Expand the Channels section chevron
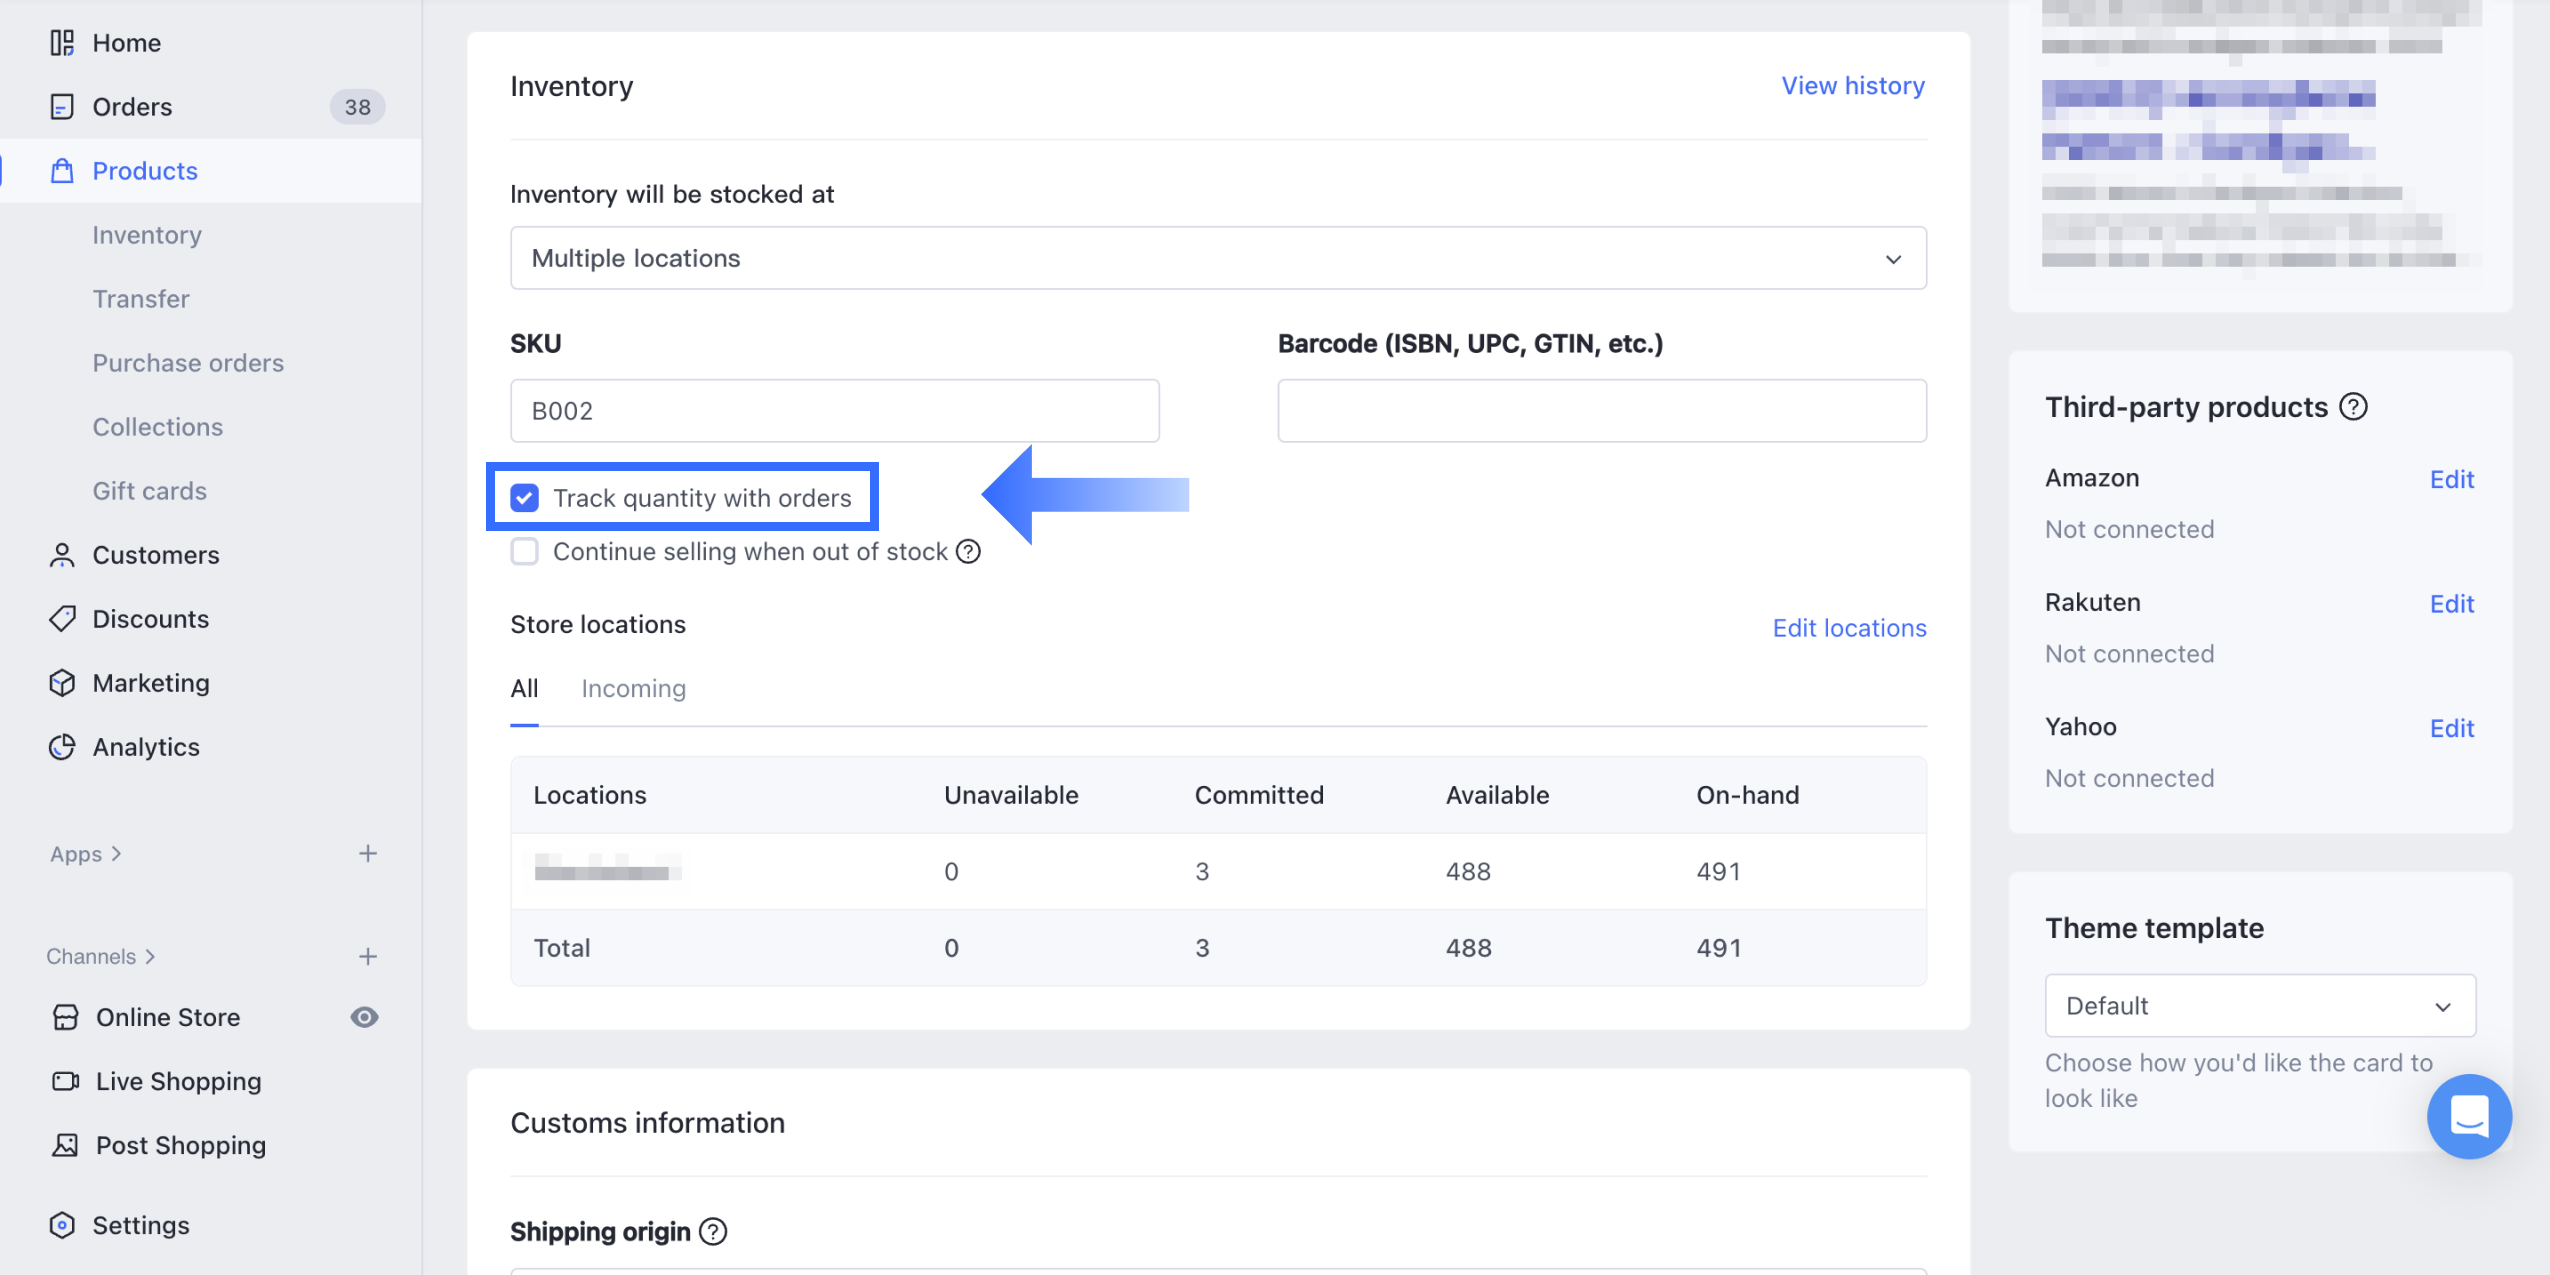This screenshot has width=2550, height=1275. pyautogui.click(x=150, y=957)
